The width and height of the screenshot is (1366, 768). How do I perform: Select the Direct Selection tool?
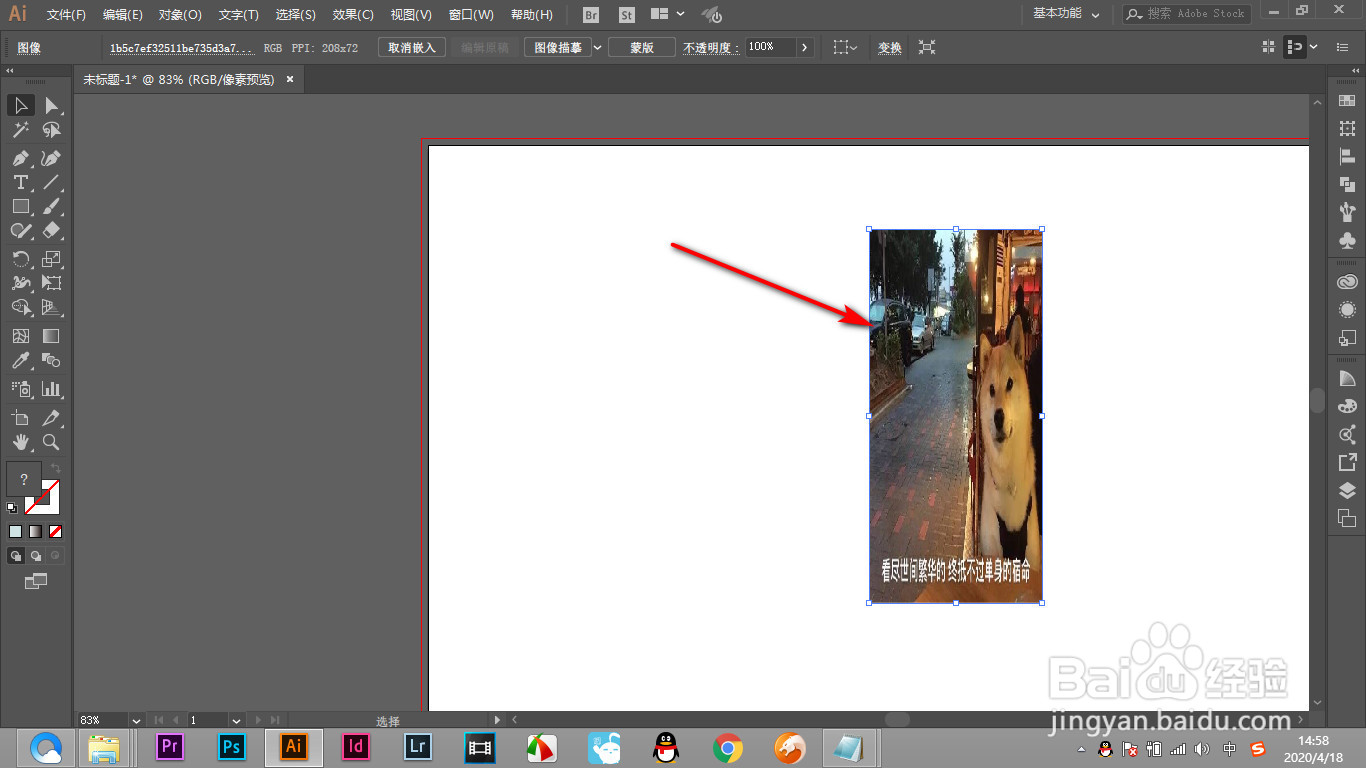[x=51, y=105]
